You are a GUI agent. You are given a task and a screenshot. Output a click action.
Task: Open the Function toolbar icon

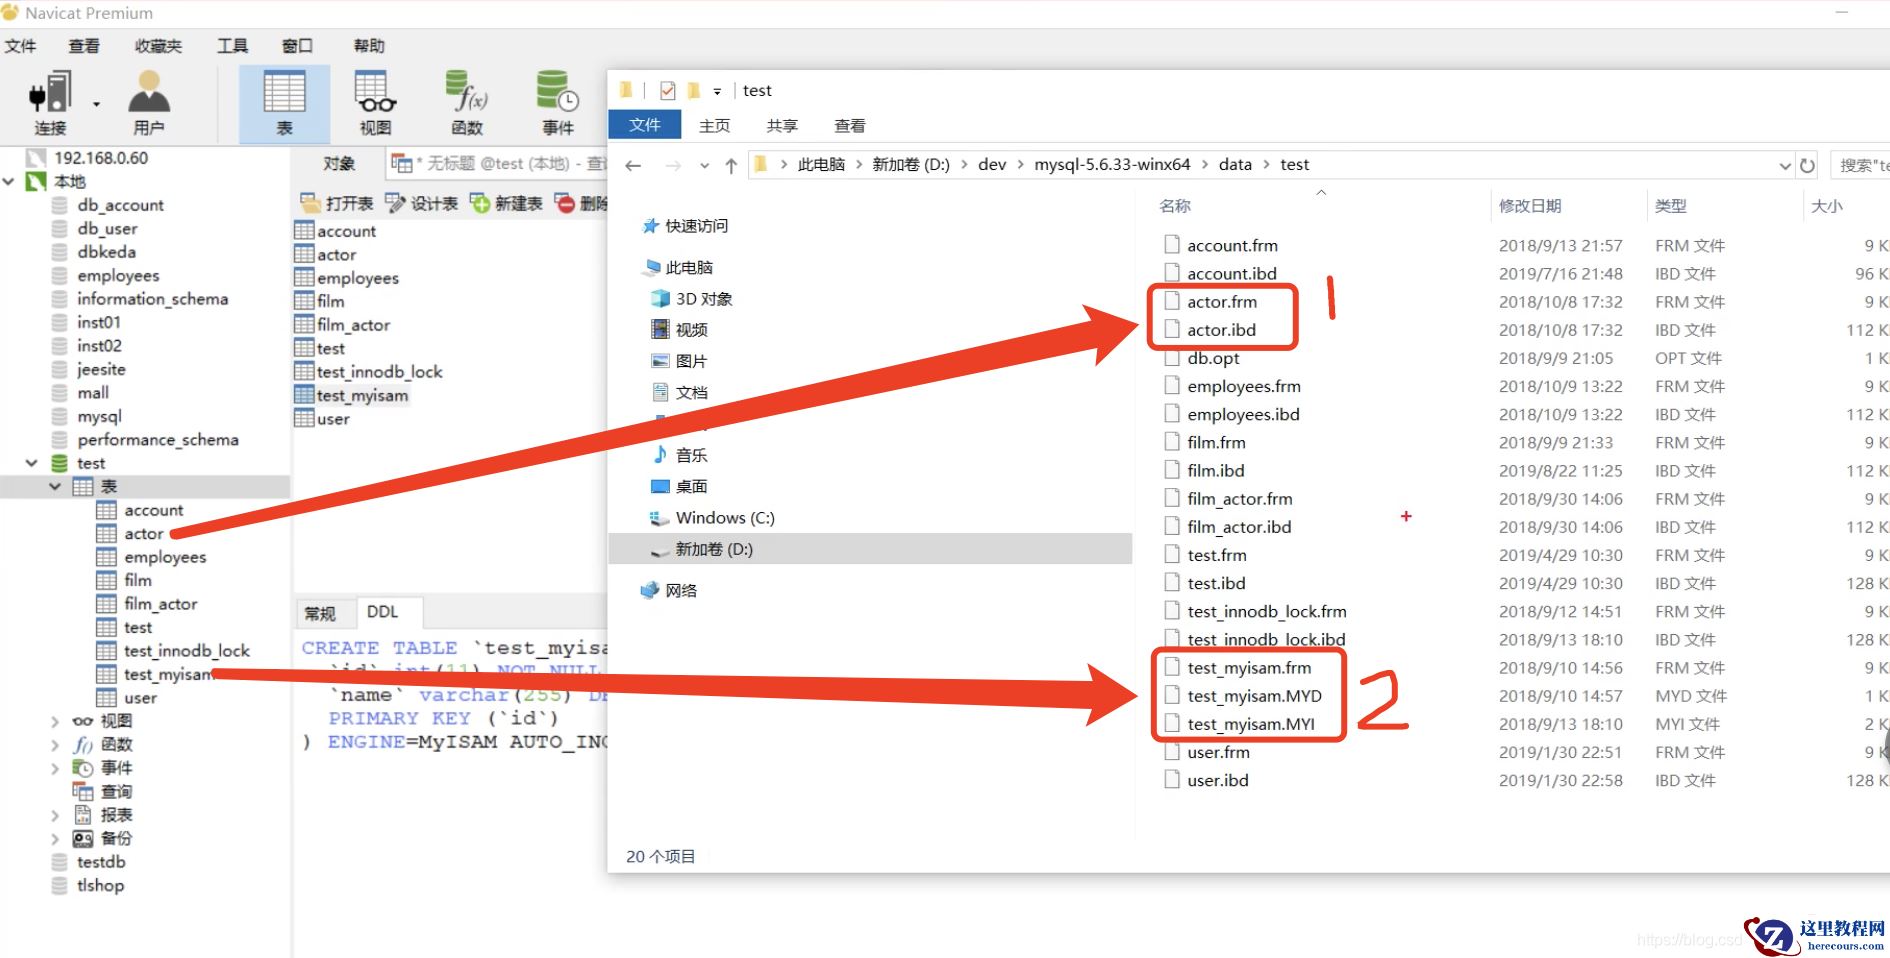466,93
